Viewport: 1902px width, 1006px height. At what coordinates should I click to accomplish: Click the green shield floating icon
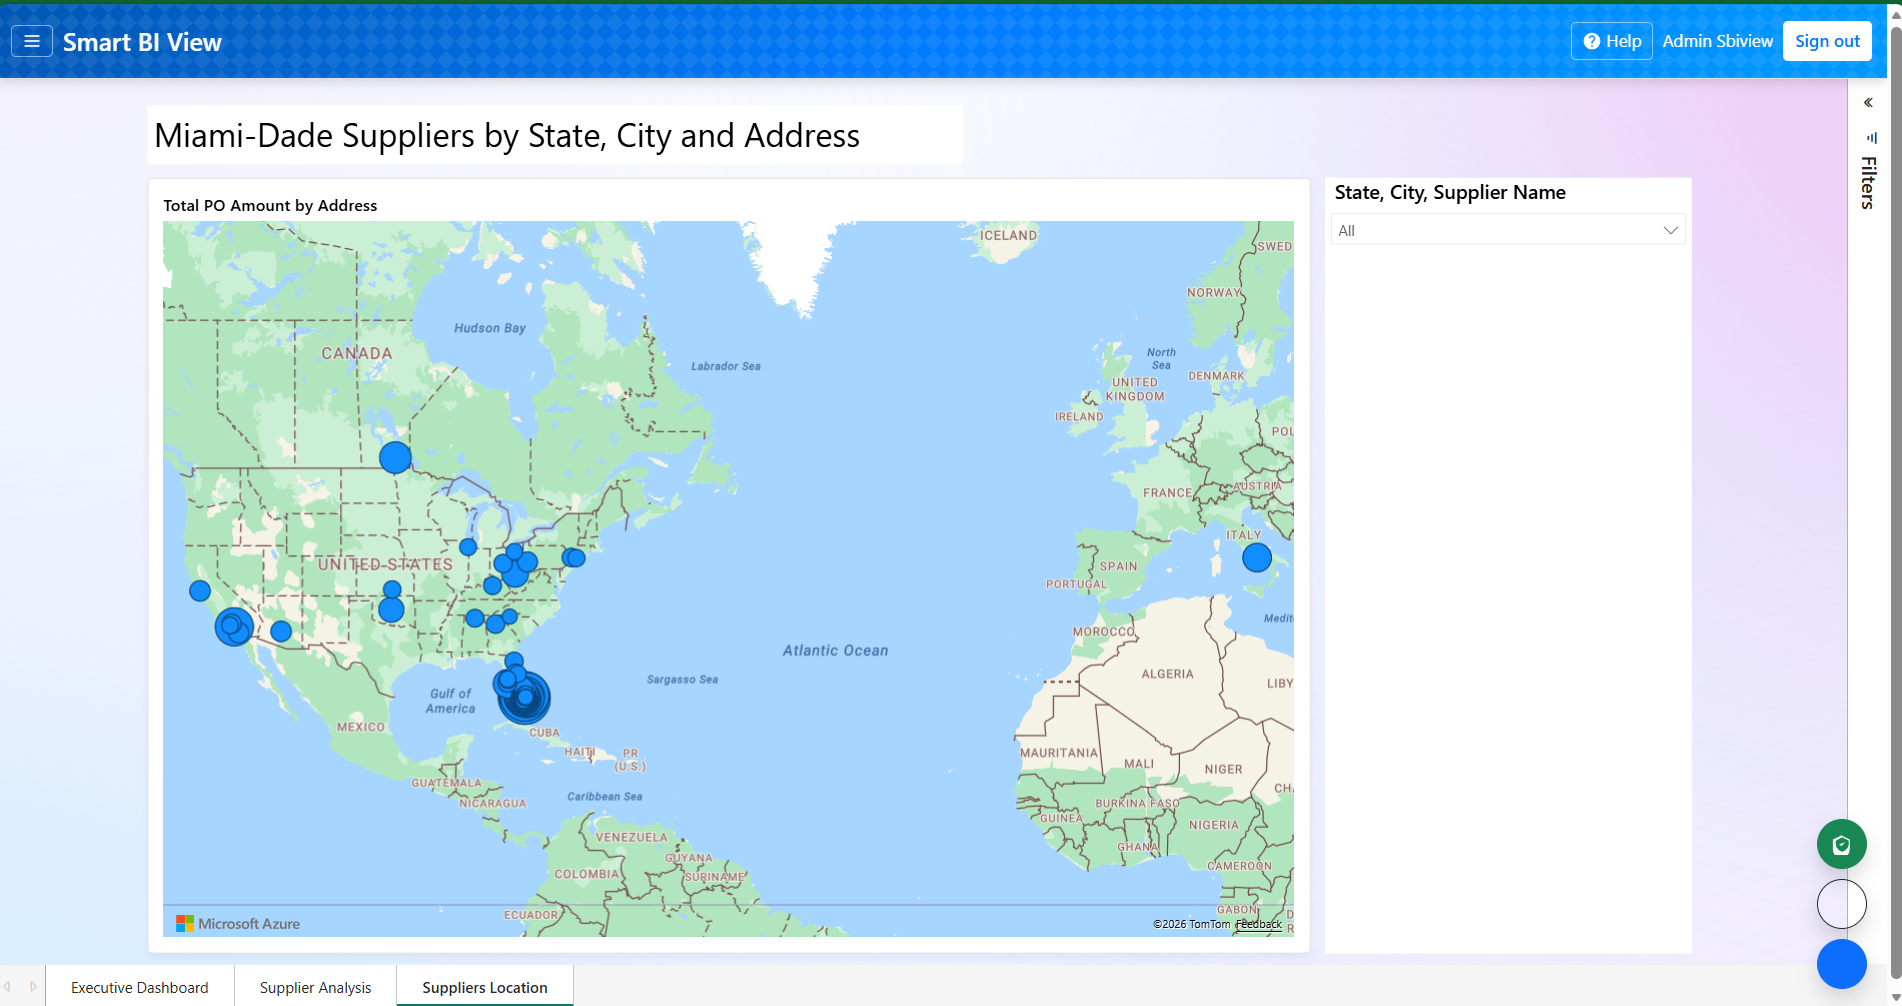pyautogui.click(x=1842, y=843)
